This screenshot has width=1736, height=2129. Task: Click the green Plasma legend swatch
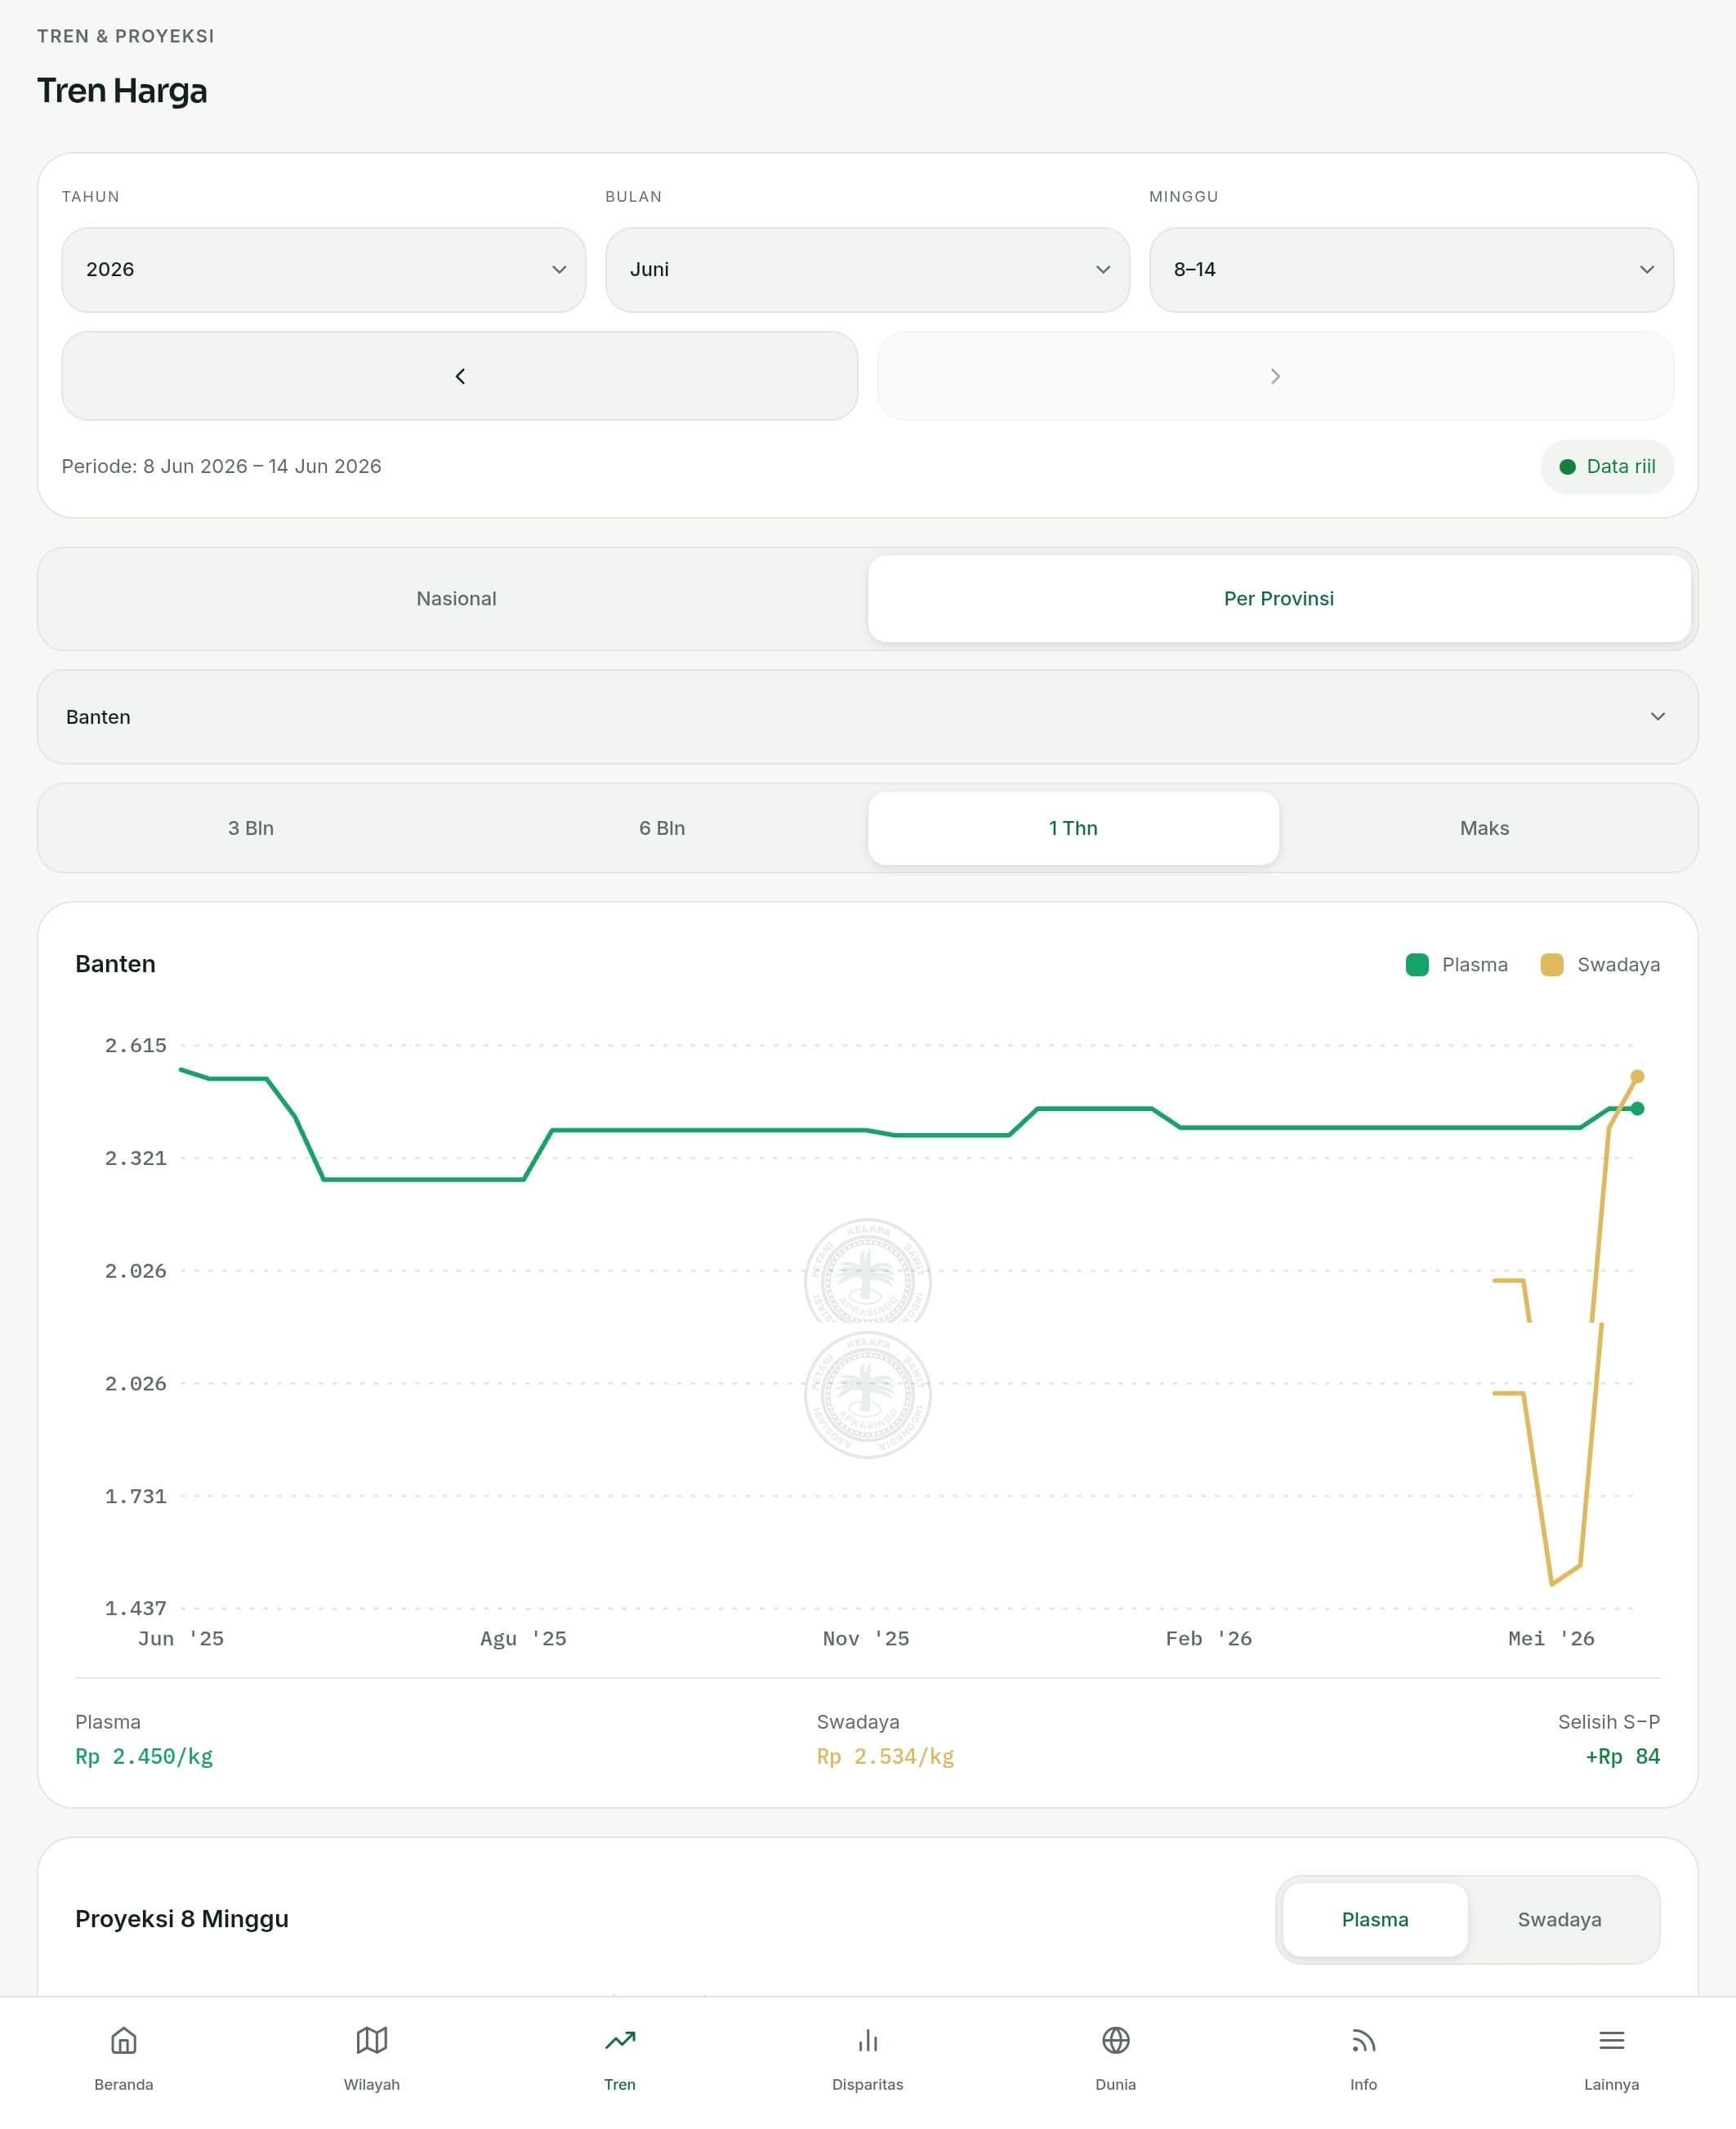(x=1417, y=965)
